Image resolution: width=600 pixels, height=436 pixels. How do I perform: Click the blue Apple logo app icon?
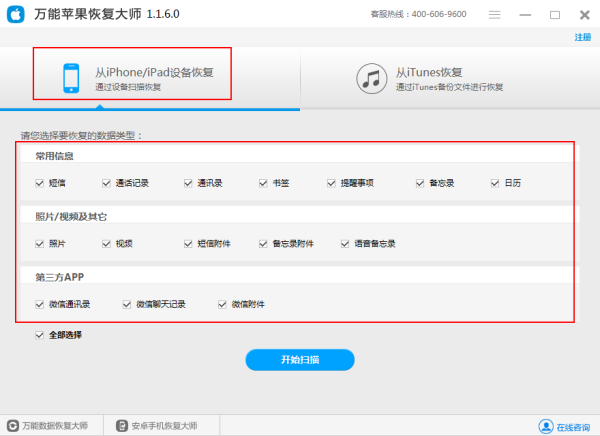[16, 15]
